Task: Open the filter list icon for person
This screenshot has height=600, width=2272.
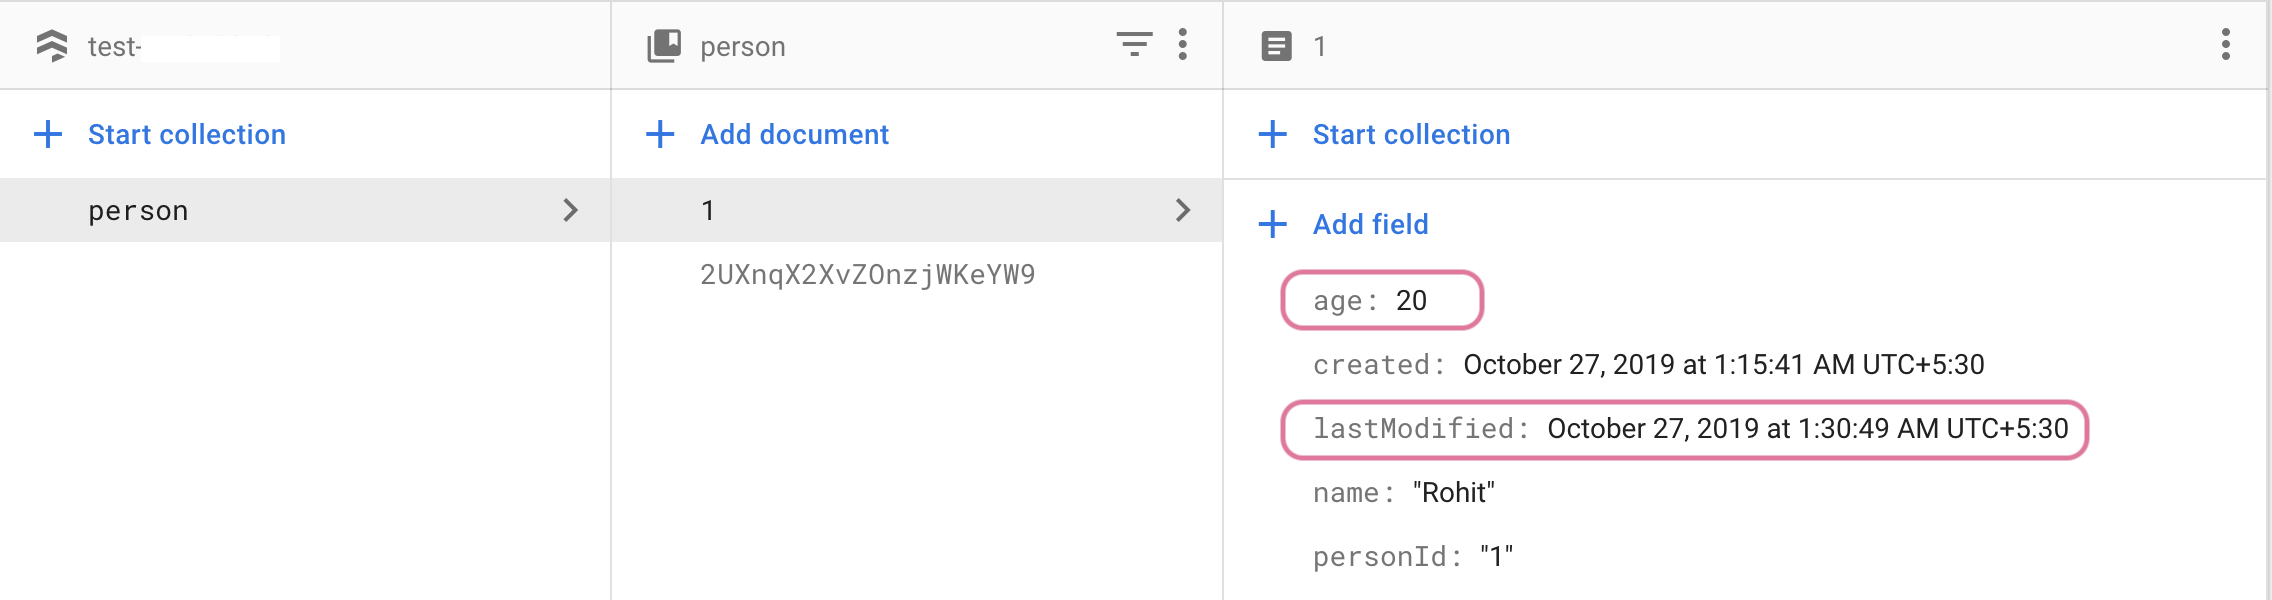Action: tap(1134, 44)
